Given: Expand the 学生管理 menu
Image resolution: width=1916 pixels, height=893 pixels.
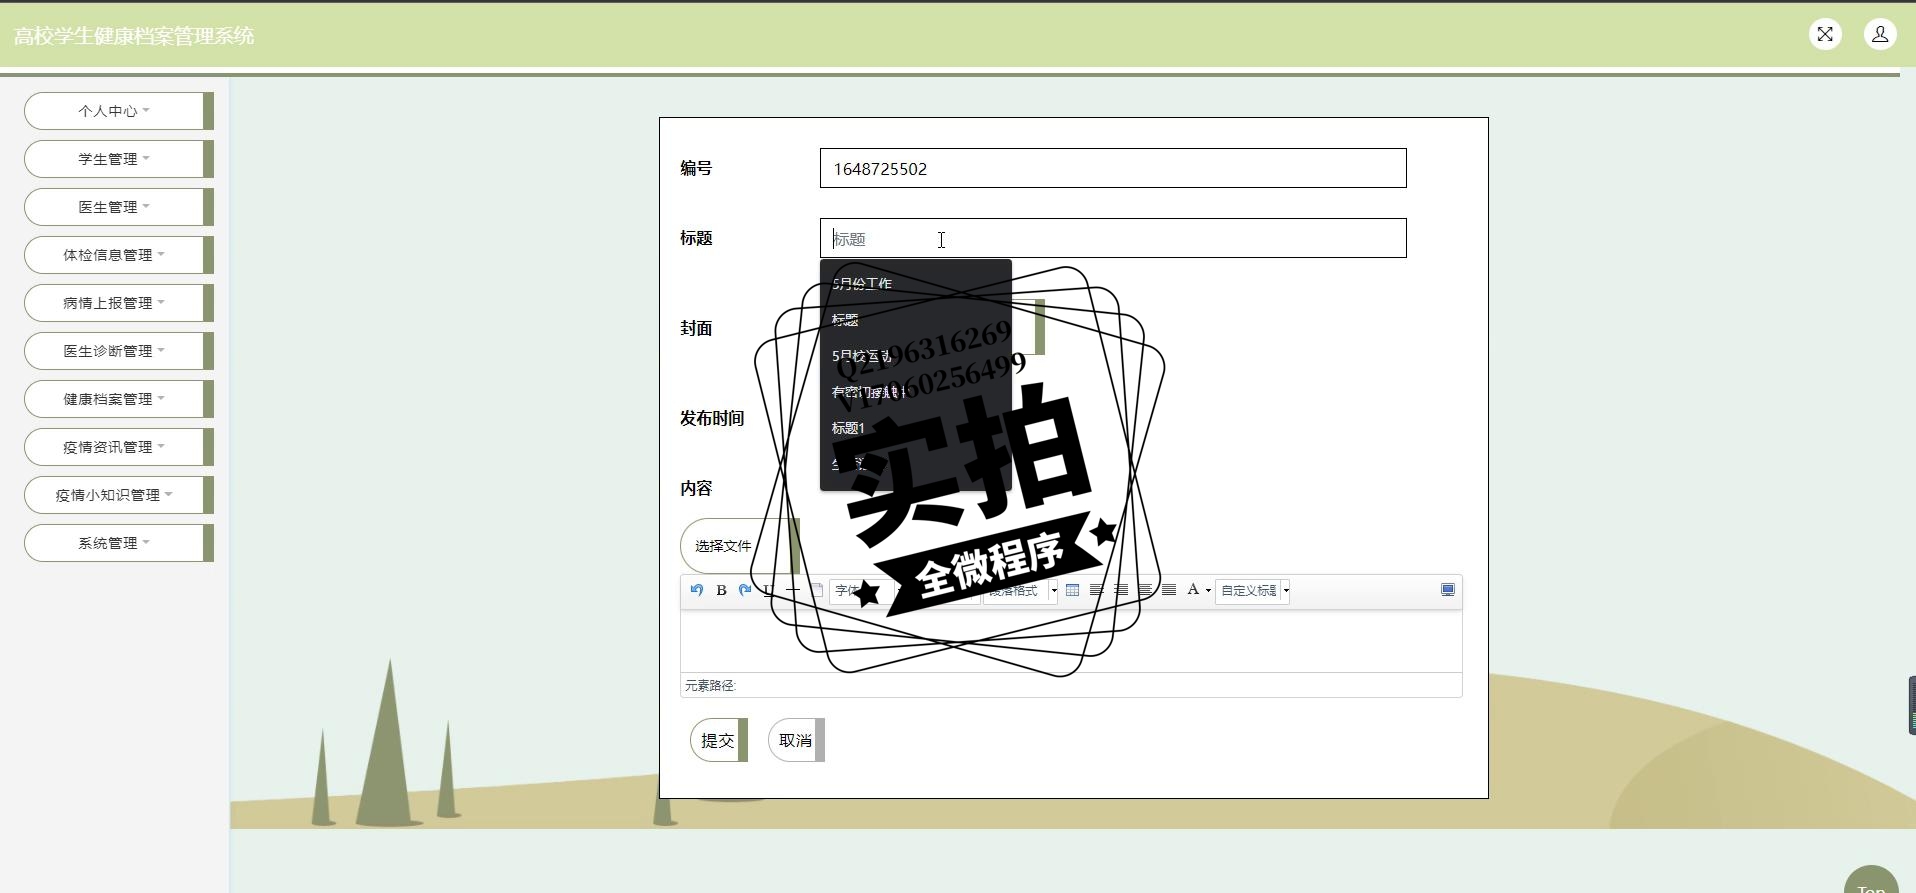Looking at the screenshot, I should (119, 159).
